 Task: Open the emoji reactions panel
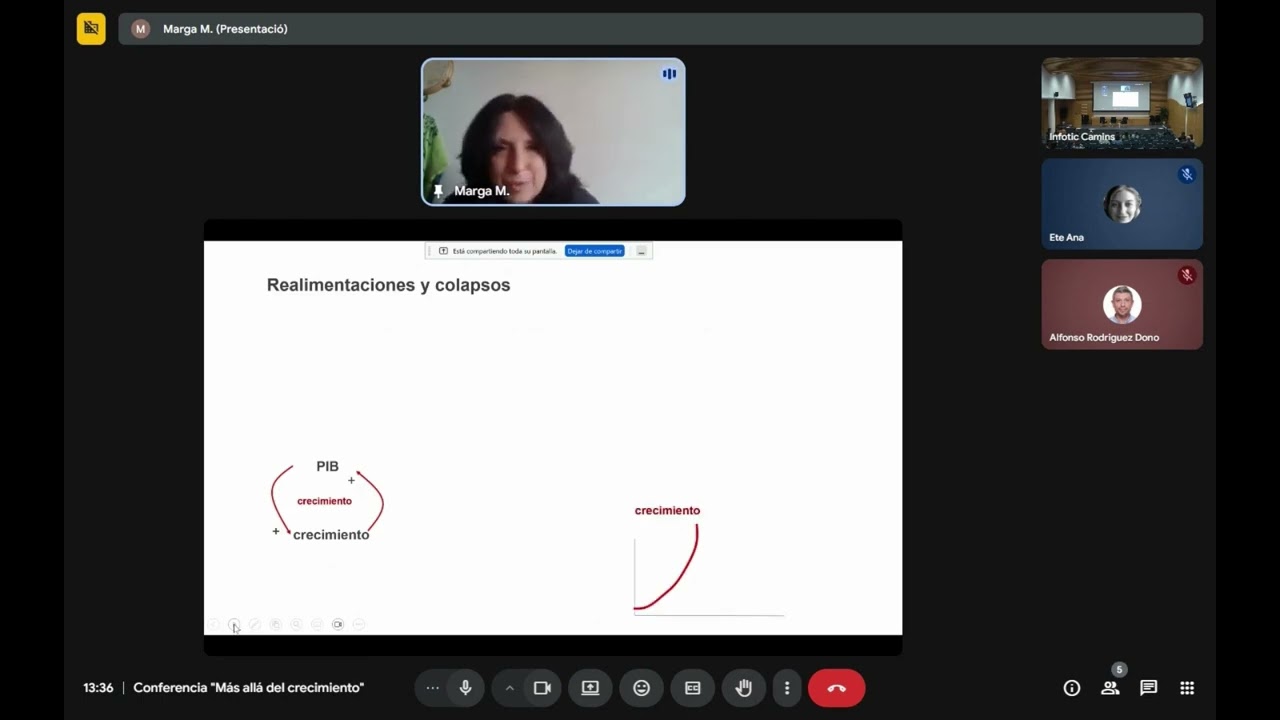tap(641, 688)
